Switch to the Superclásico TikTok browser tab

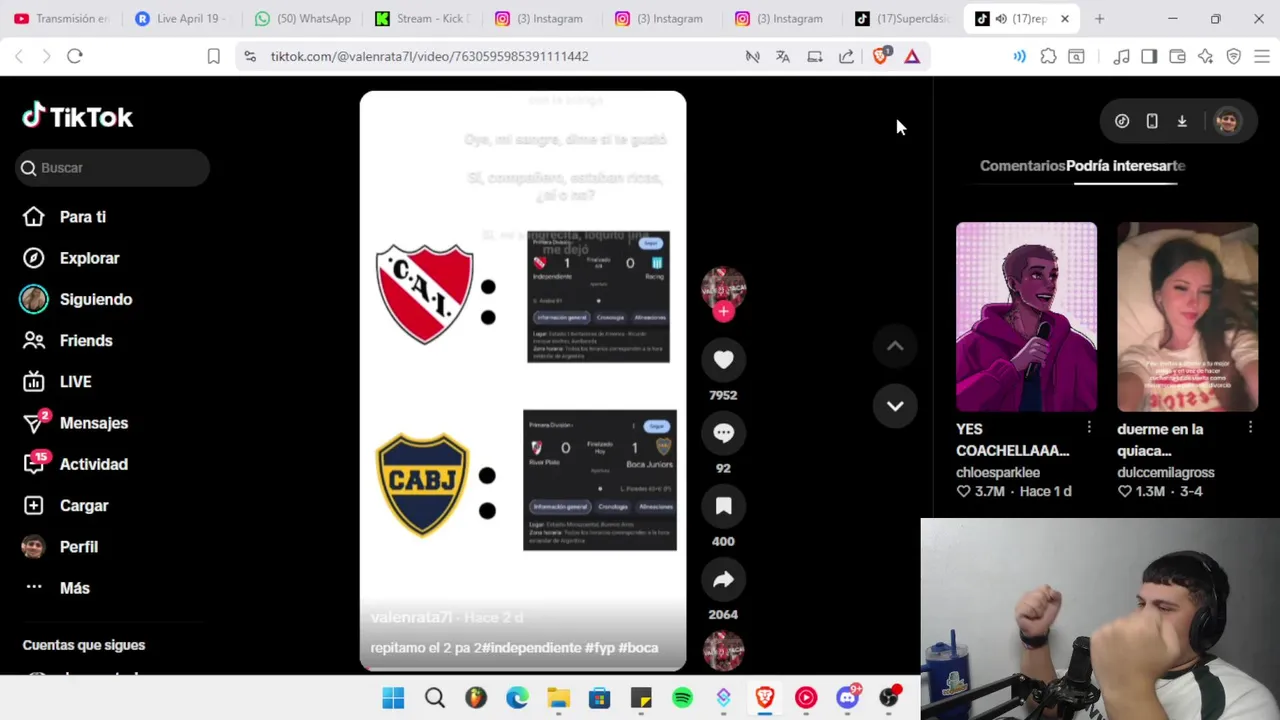[x=903, y=18]
